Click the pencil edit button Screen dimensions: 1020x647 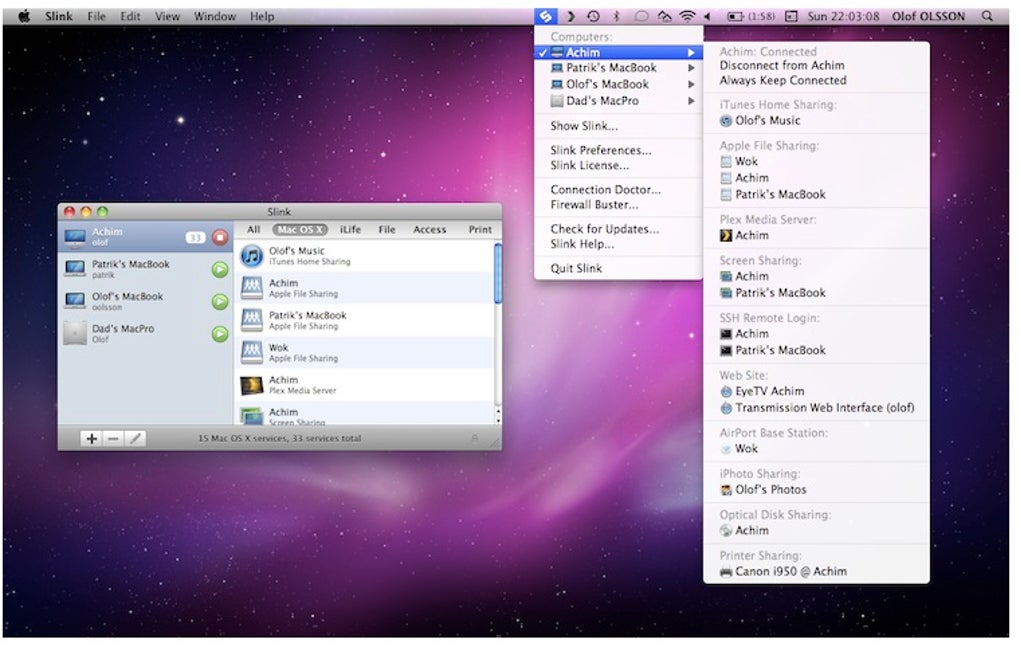(x=136, y=439)
